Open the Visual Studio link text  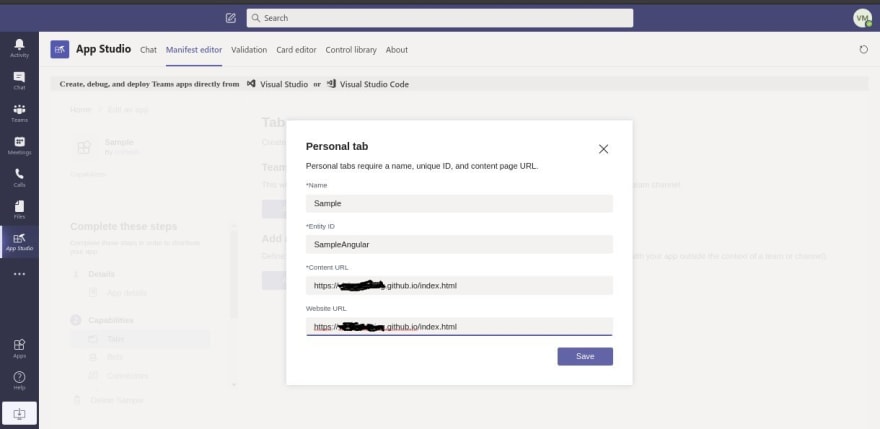coord(284,84)
